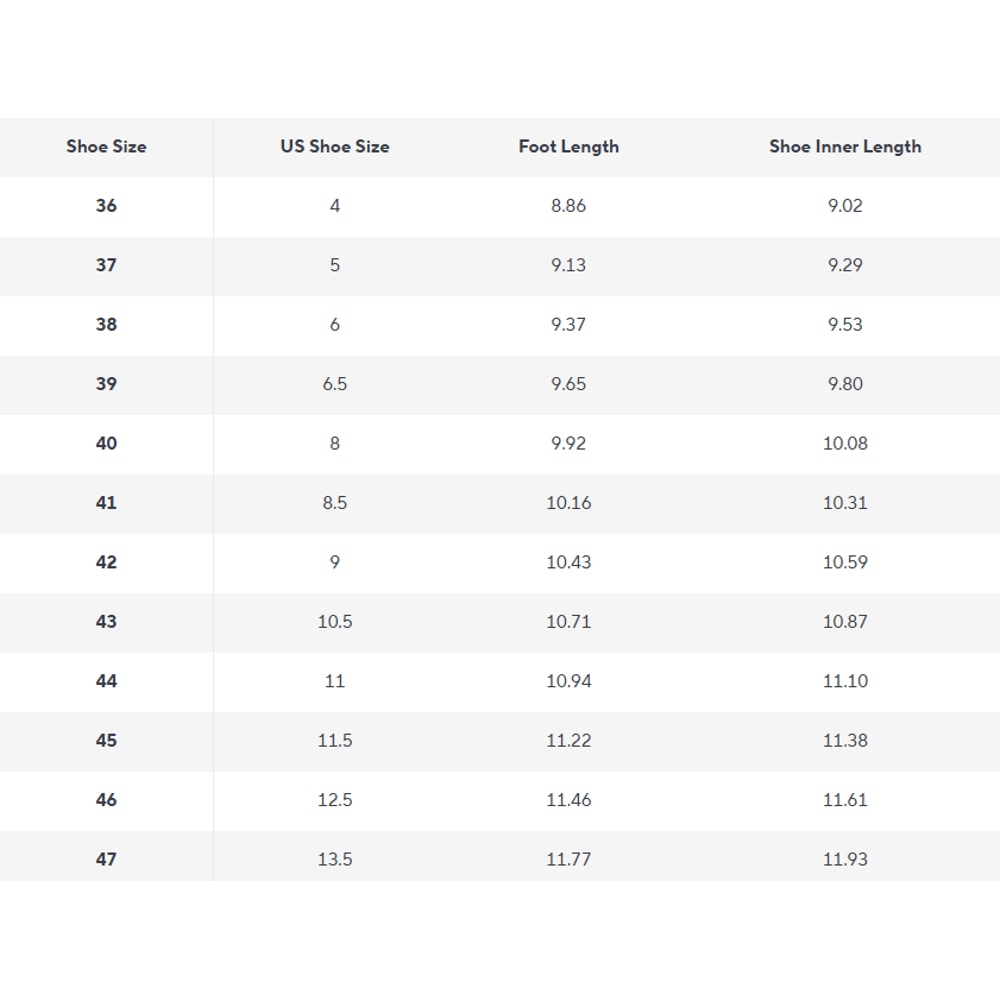
Task: Click US shoe size 12.5 cell
Action: click(x=334, y=800)
